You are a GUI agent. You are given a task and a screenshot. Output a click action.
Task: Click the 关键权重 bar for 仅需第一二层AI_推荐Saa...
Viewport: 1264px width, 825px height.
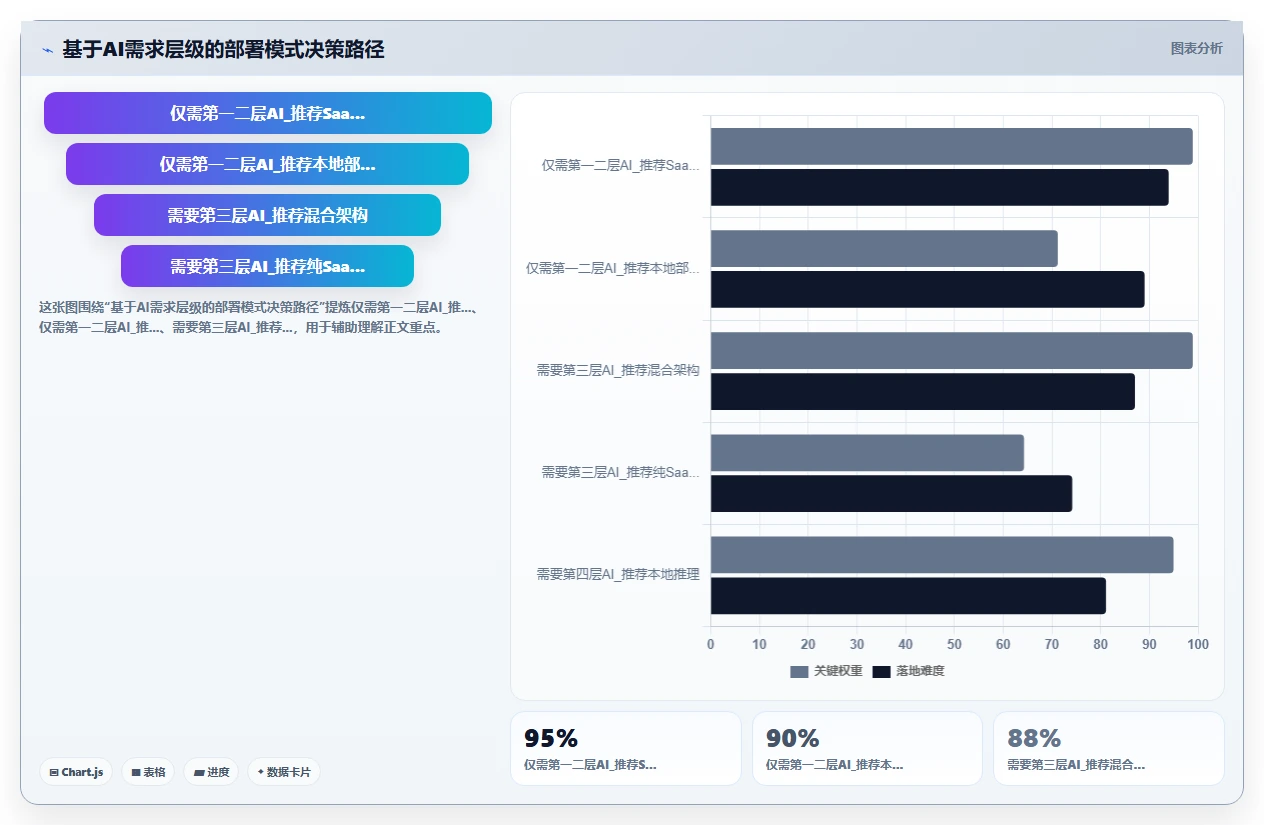pyautogui.click(x=952, y=146)
